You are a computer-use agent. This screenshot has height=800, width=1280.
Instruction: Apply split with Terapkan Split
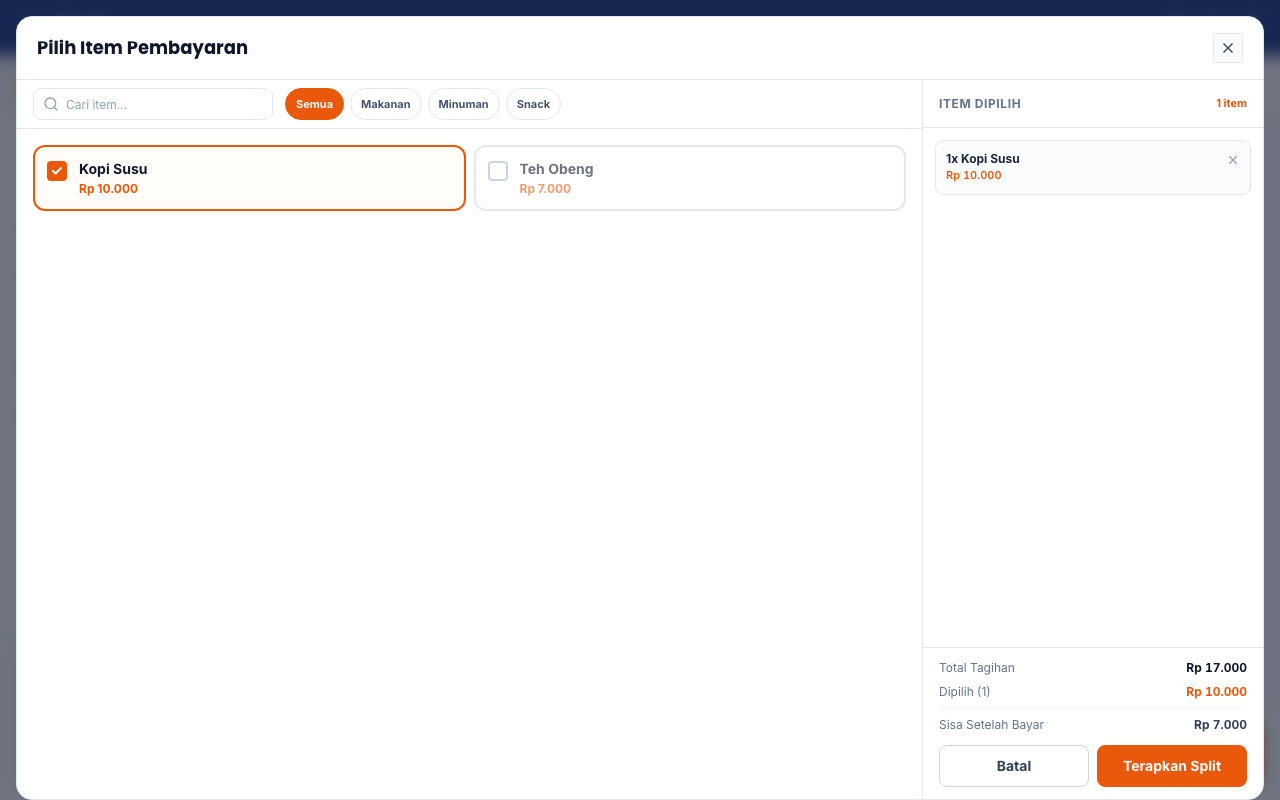click(x=1172, y=766)
